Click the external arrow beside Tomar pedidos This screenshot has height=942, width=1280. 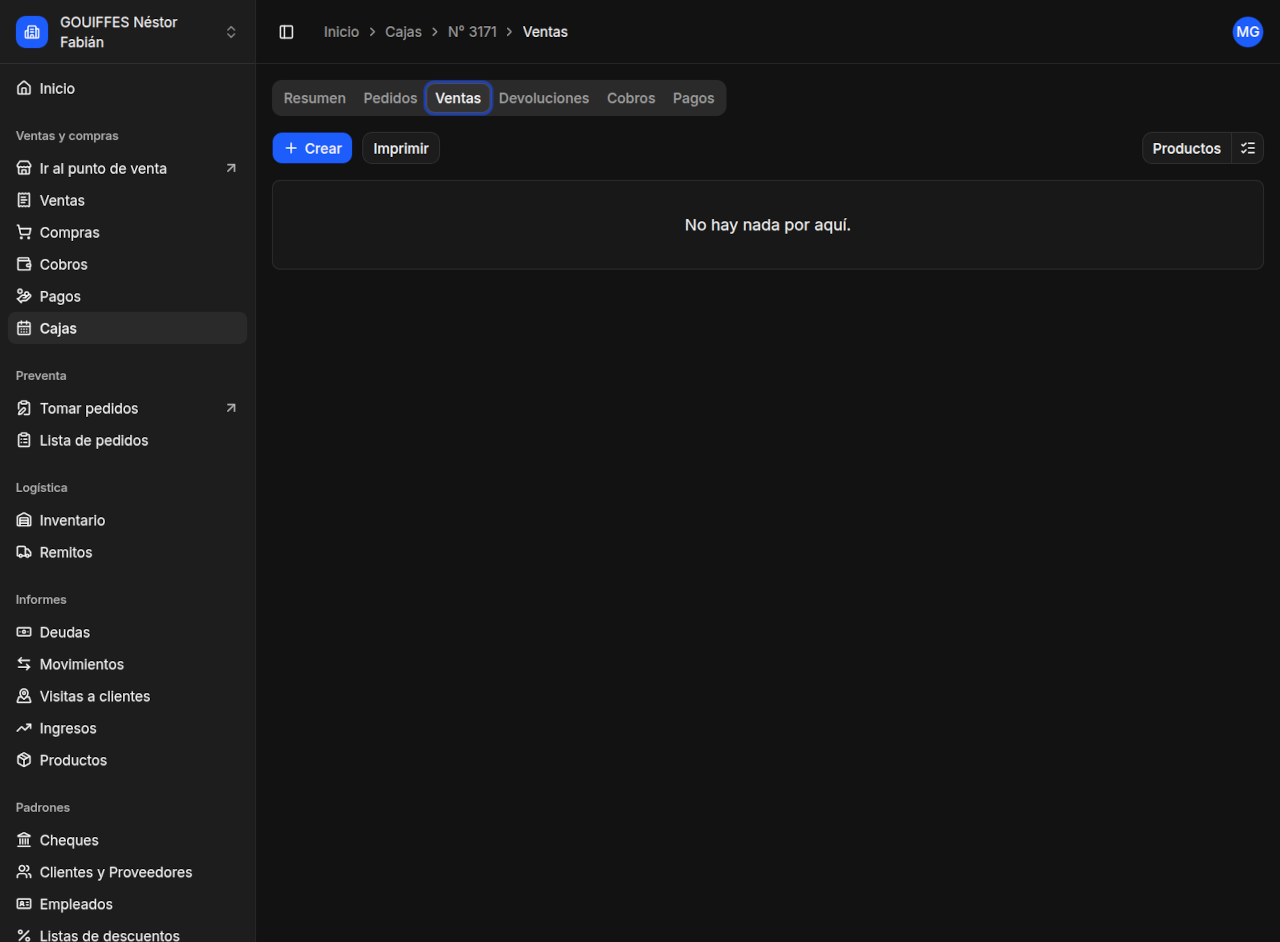[231, 408]
